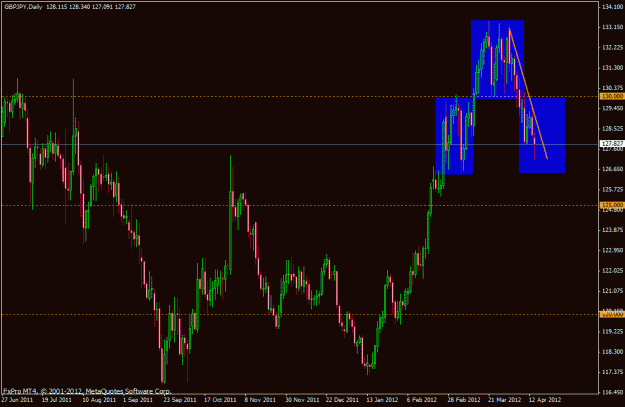The height and width of the screenshot is (407, 625).
Task: Click the 126.650 price scale label
Action: (613, 169)
